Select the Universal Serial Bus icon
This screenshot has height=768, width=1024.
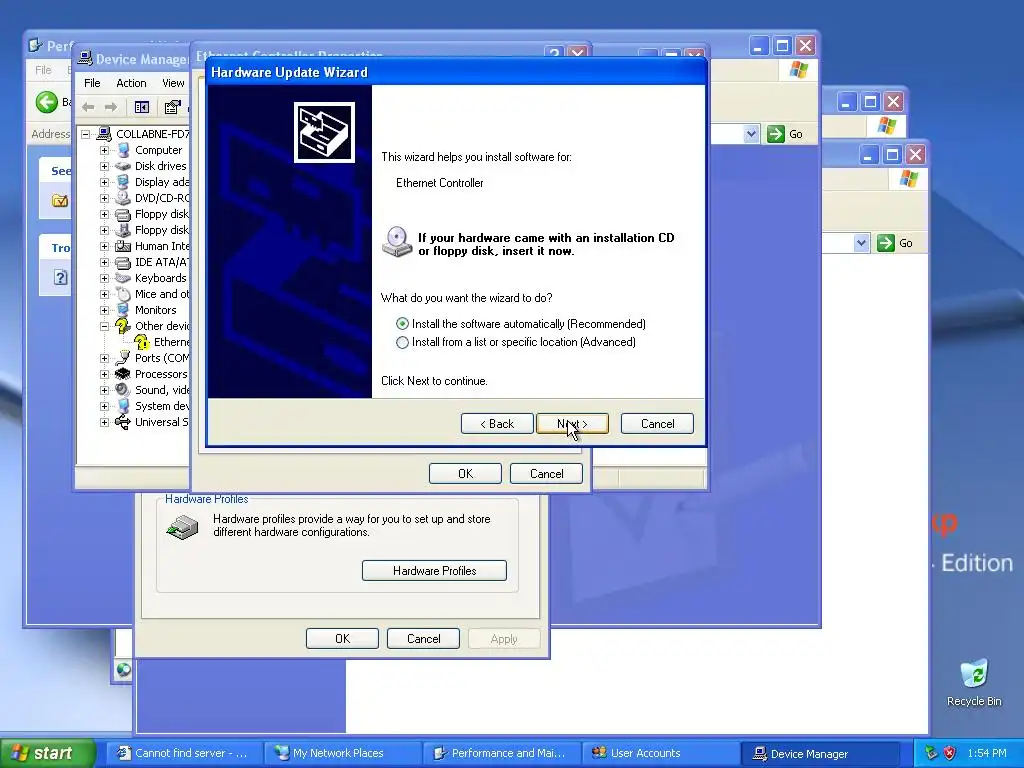click(x=123, y=422)
